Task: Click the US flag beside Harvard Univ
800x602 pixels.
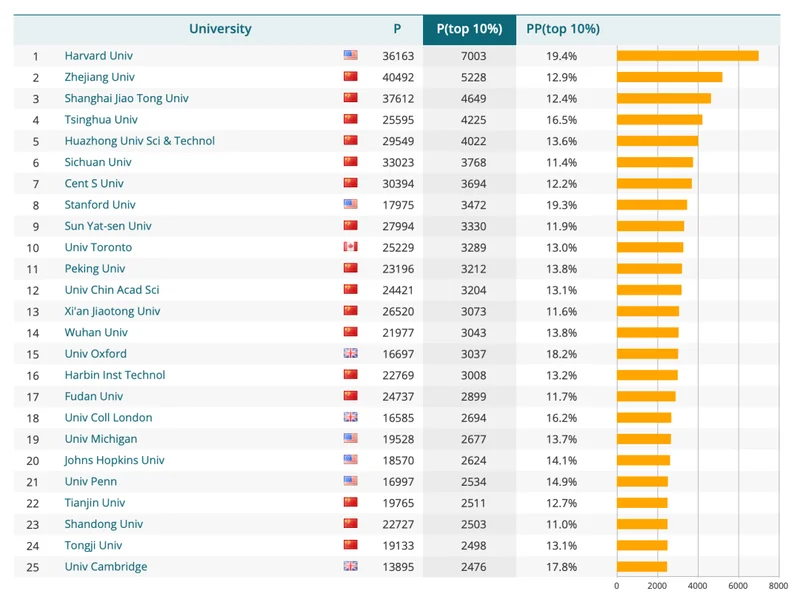Action: pyautogui.click(x=350, y=56)
